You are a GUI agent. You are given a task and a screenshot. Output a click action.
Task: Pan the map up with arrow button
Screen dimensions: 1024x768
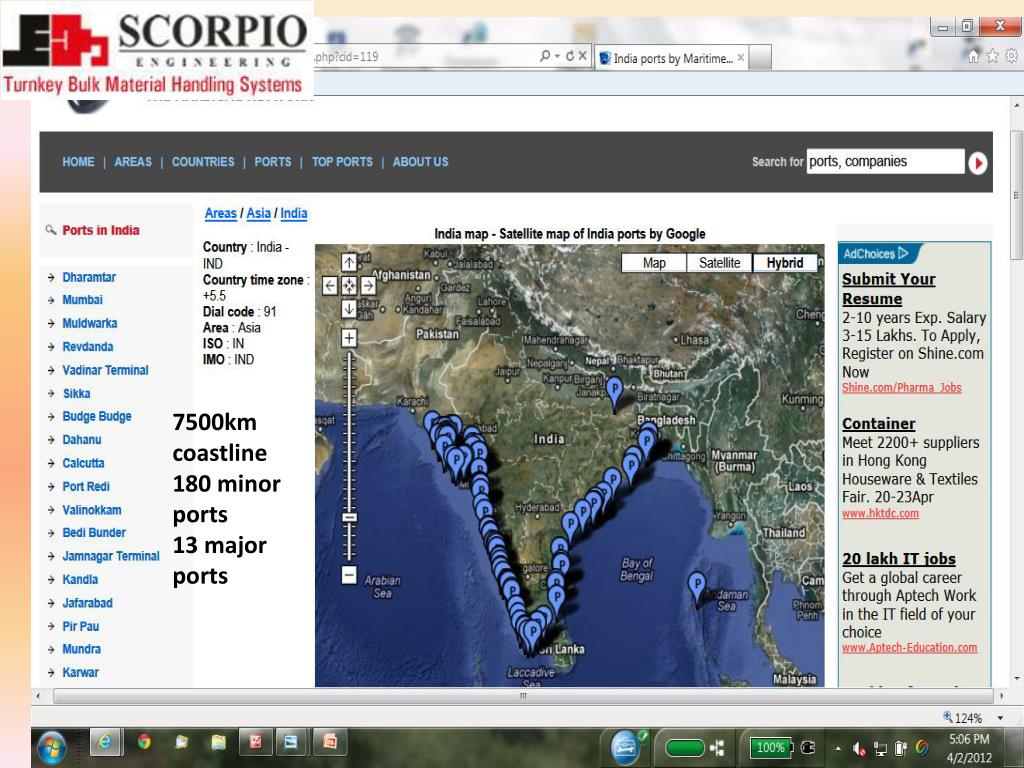pos(349,262)
